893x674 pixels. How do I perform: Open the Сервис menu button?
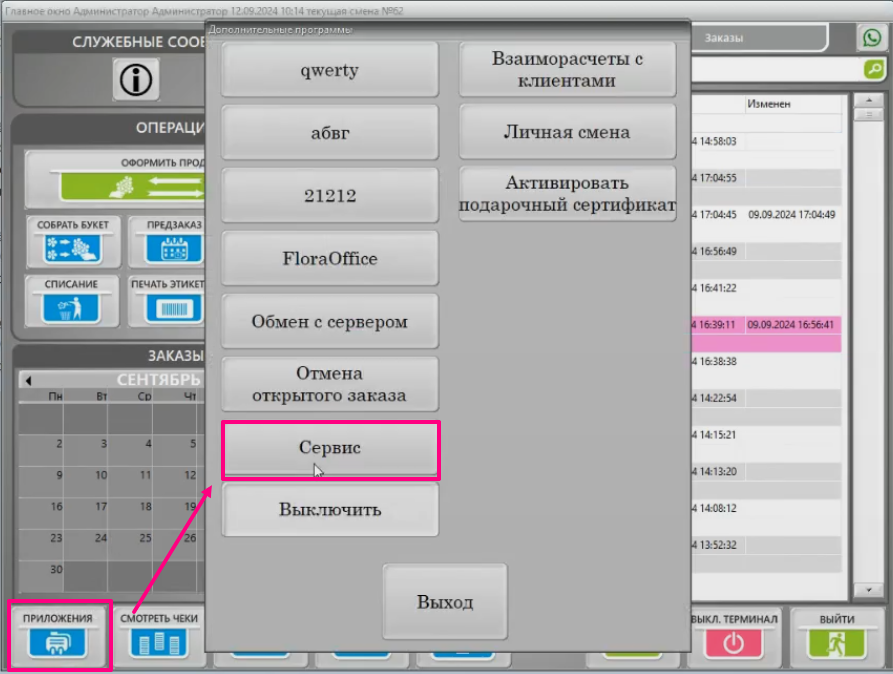(330, 448)
